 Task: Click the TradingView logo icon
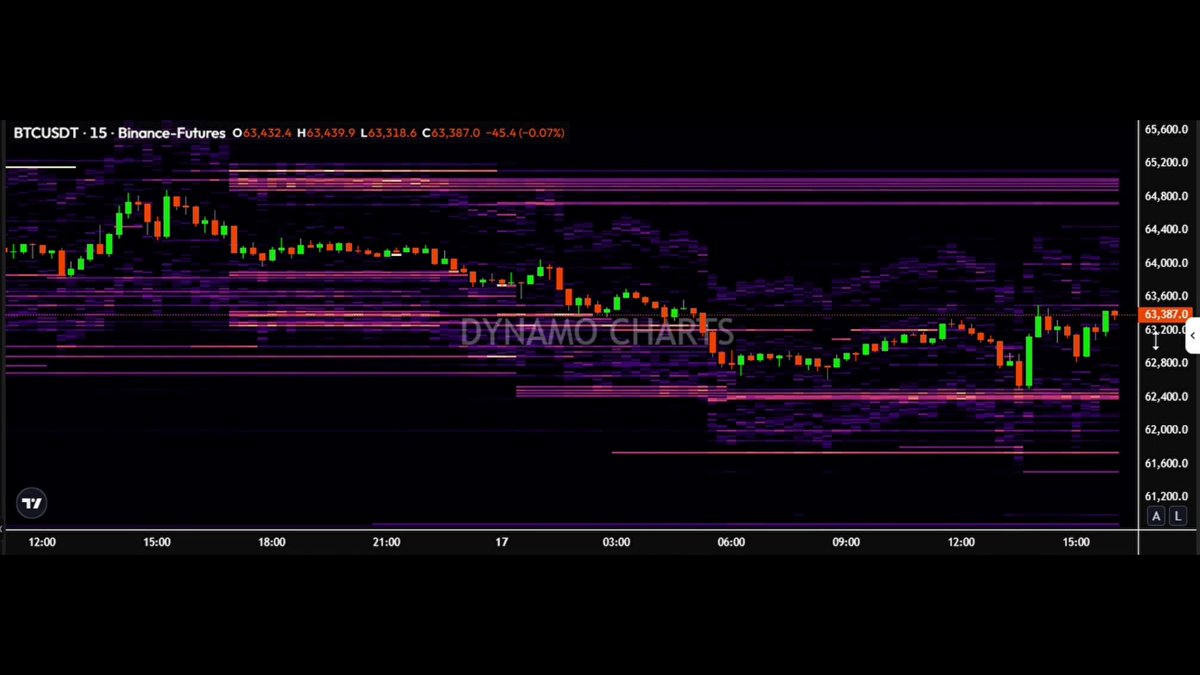(x=32, y=503)
